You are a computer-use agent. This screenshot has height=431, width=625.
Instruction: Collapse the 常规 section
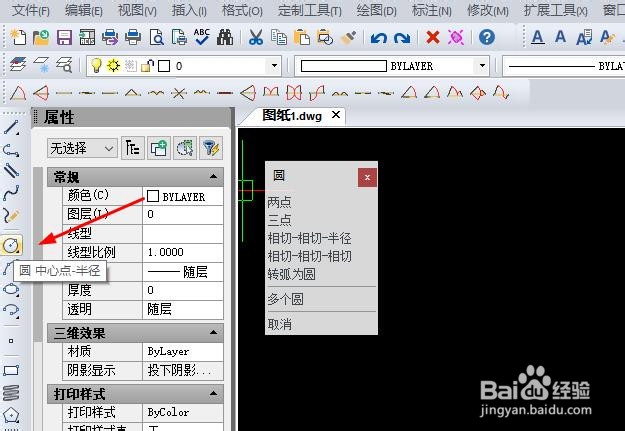click(x=213, y=176)
